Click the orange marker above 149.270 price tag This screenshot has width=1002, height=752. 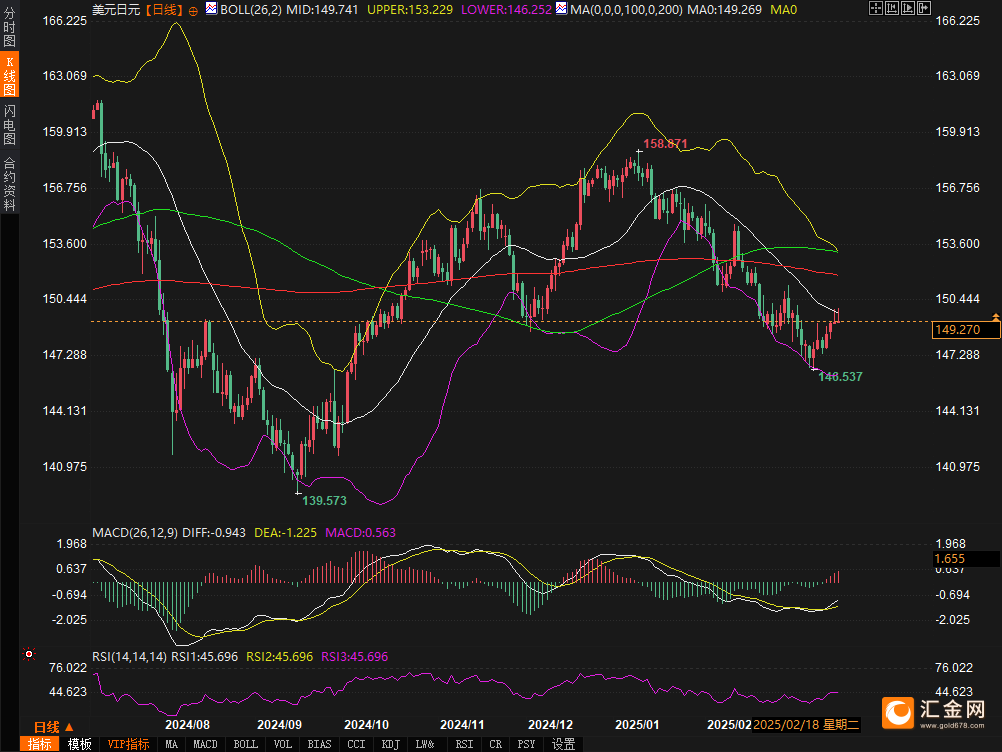point(996,317)
